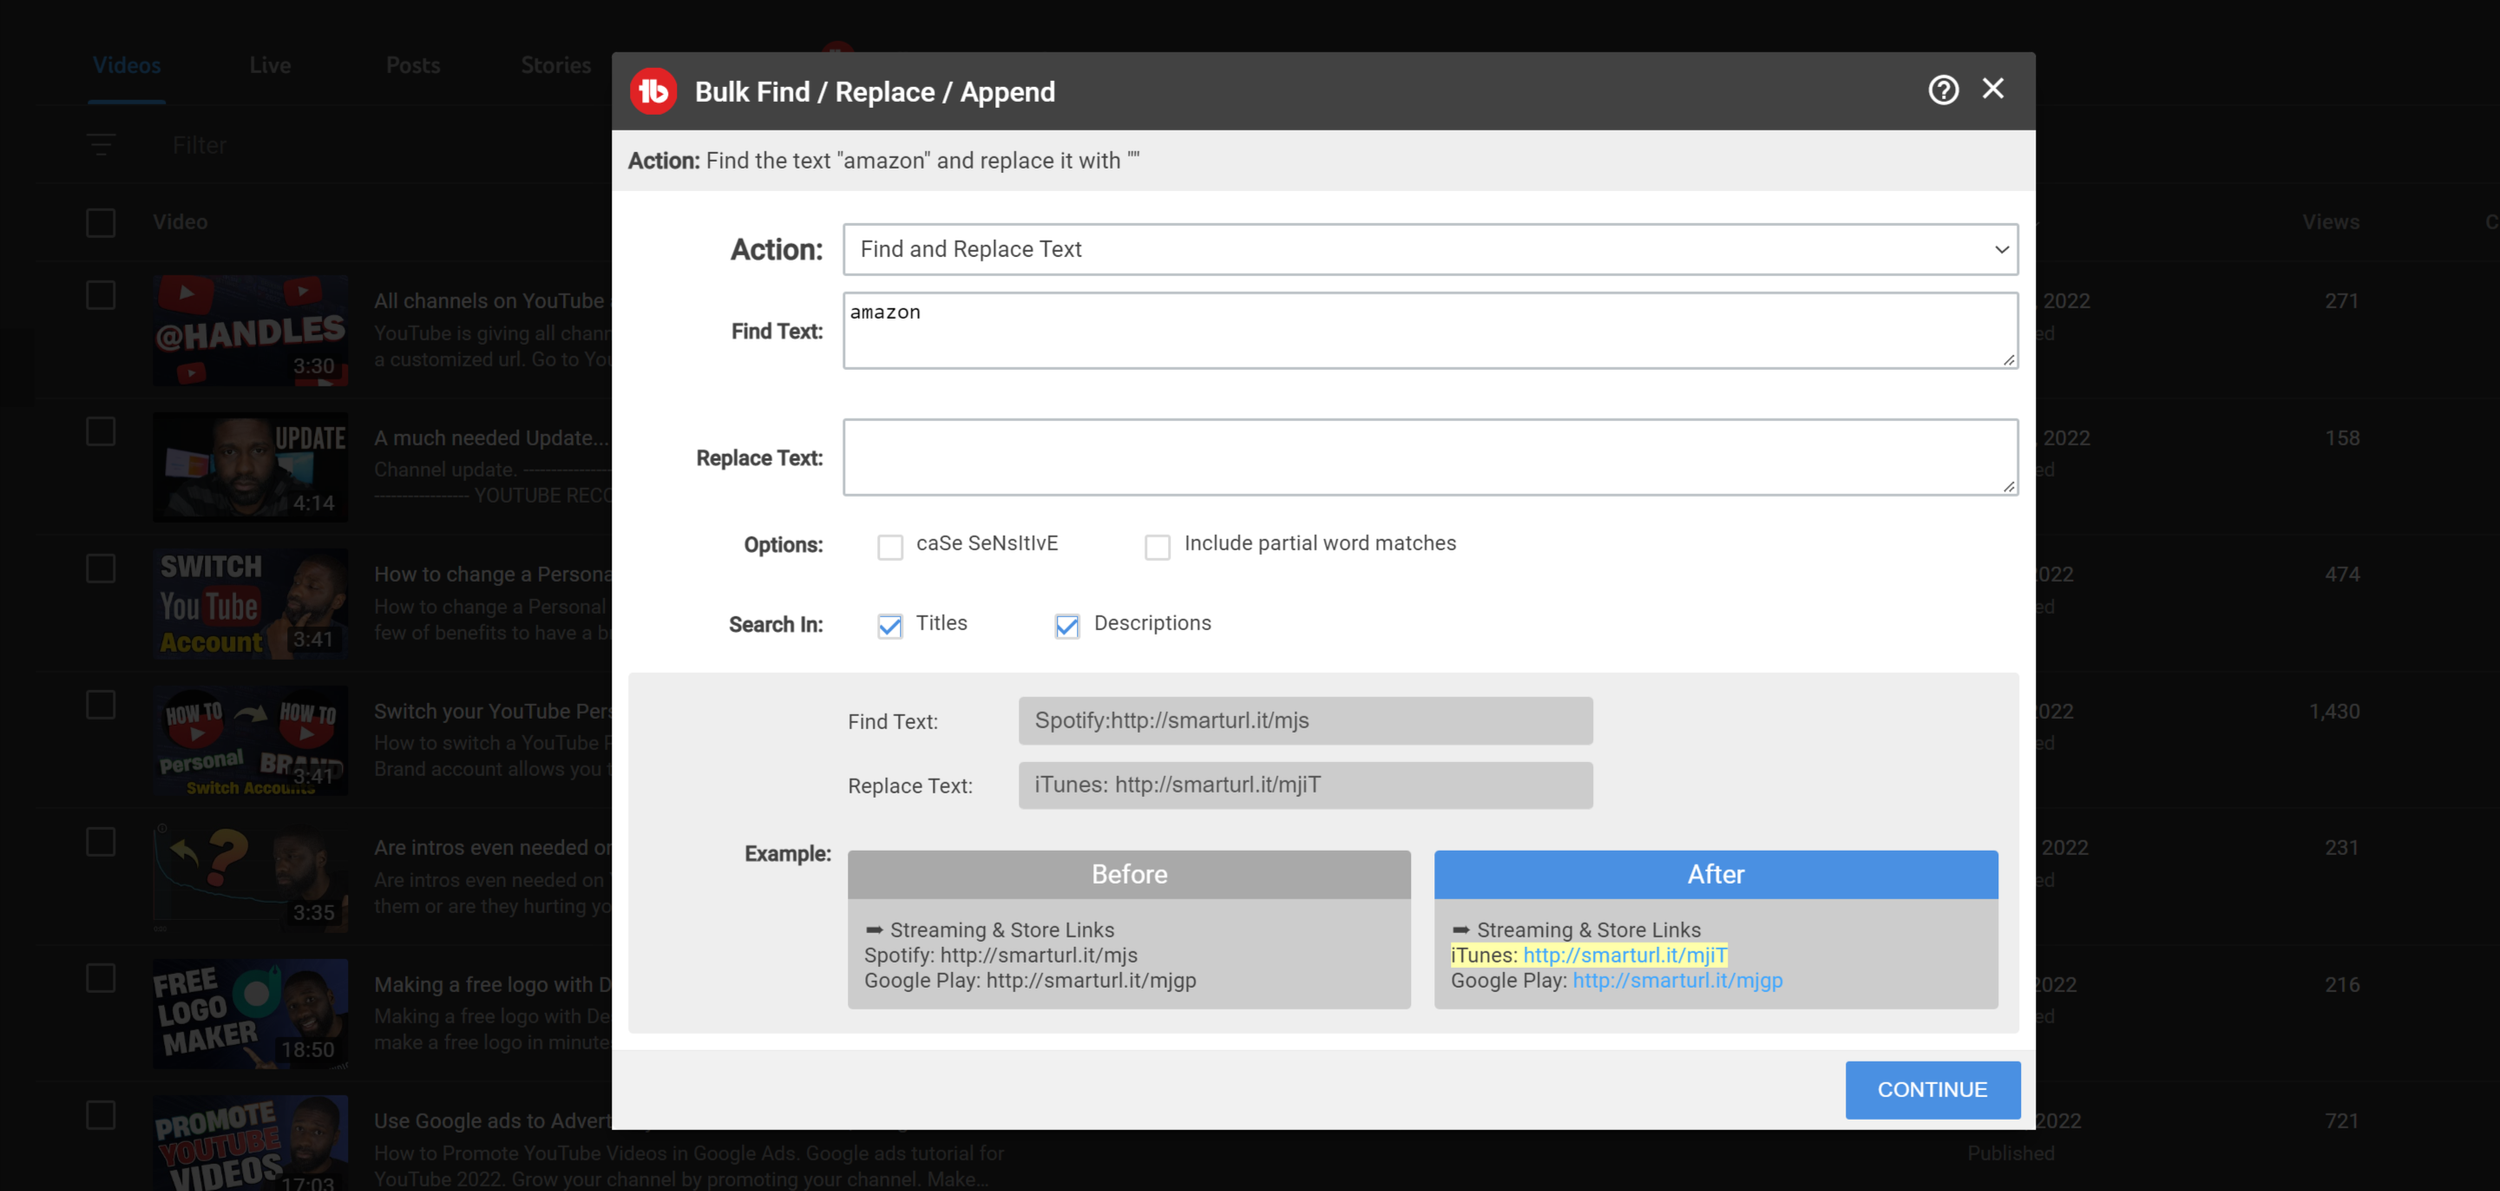The height and width of the screenshot is (1191, 2500).
Task: Toggle the select-all Video header checkbox
Action: [x=101, y=222]
